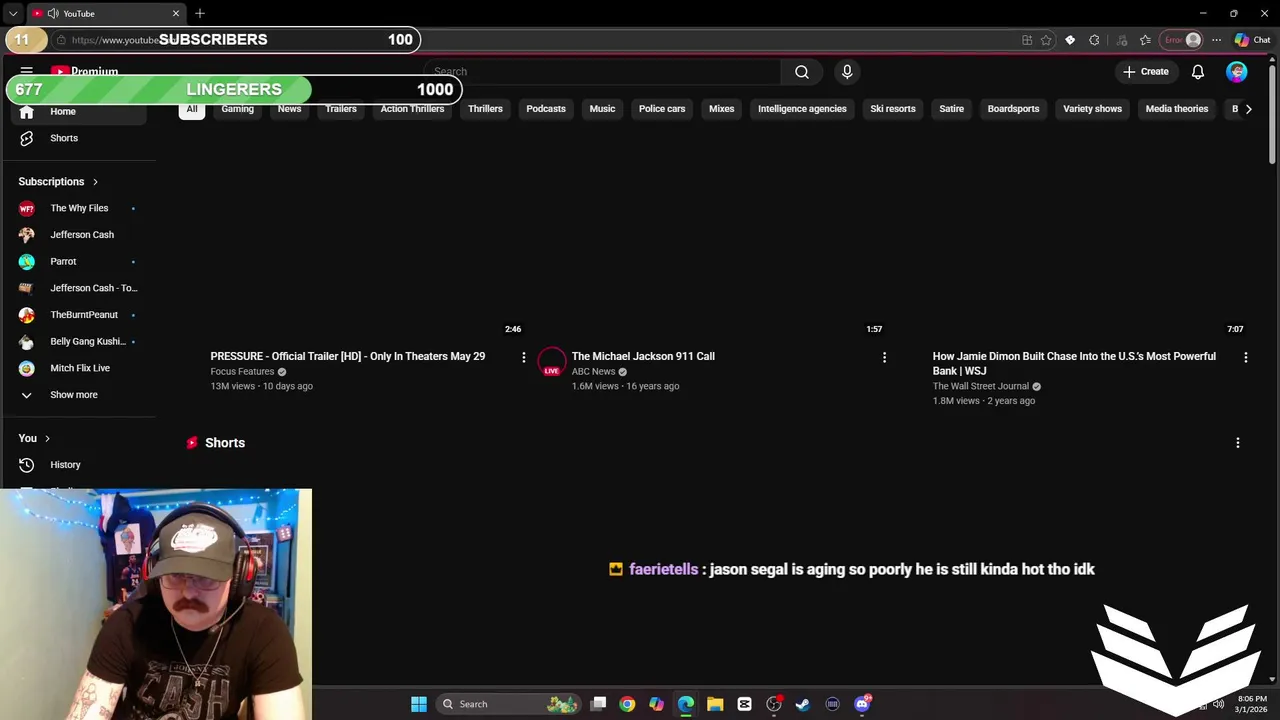Open options for the Jamie Dimon WSJ video
Image resolution: width=1280 pixels, height=720 pixels.
click(1245, 357)
